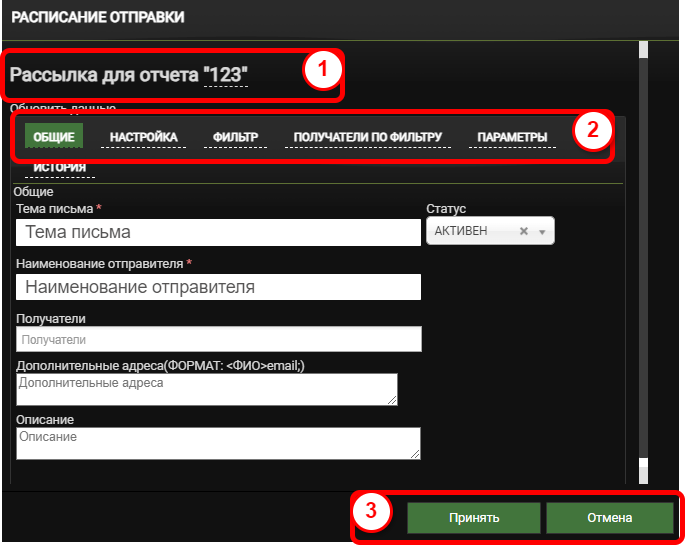
Task: Click the Описание text area
Action: (217, 443)
